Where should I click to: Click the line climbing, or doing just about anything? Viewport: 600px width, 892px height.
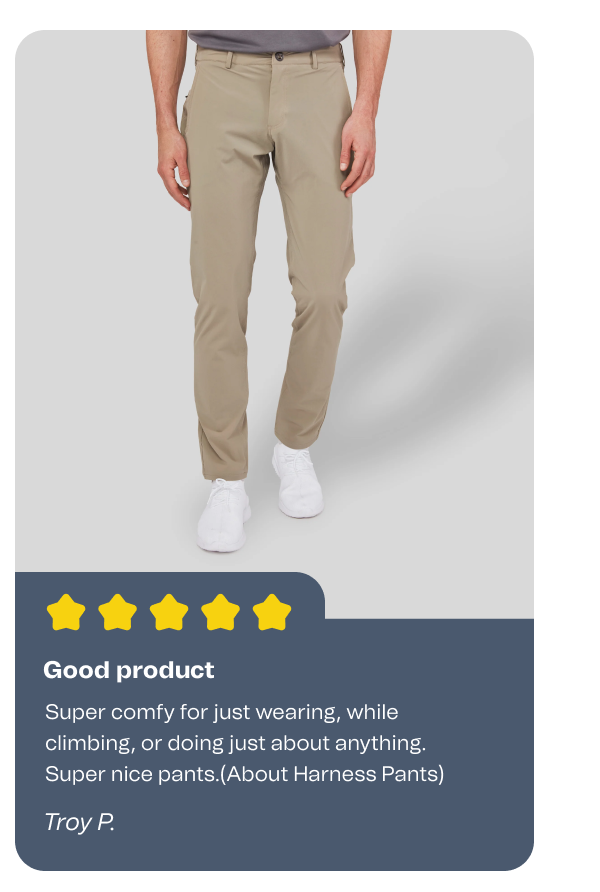click(235, 744)
